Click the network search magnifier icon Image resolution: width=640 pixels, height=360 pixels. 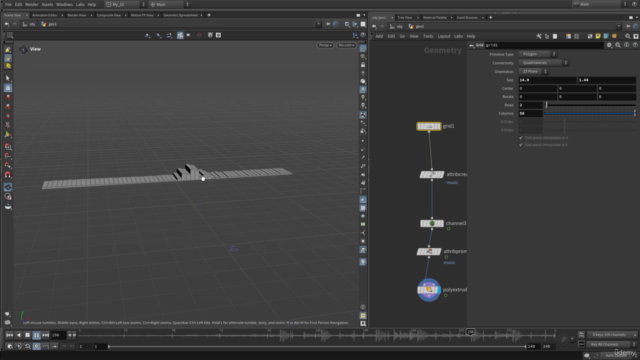click(x=628, y=36)
